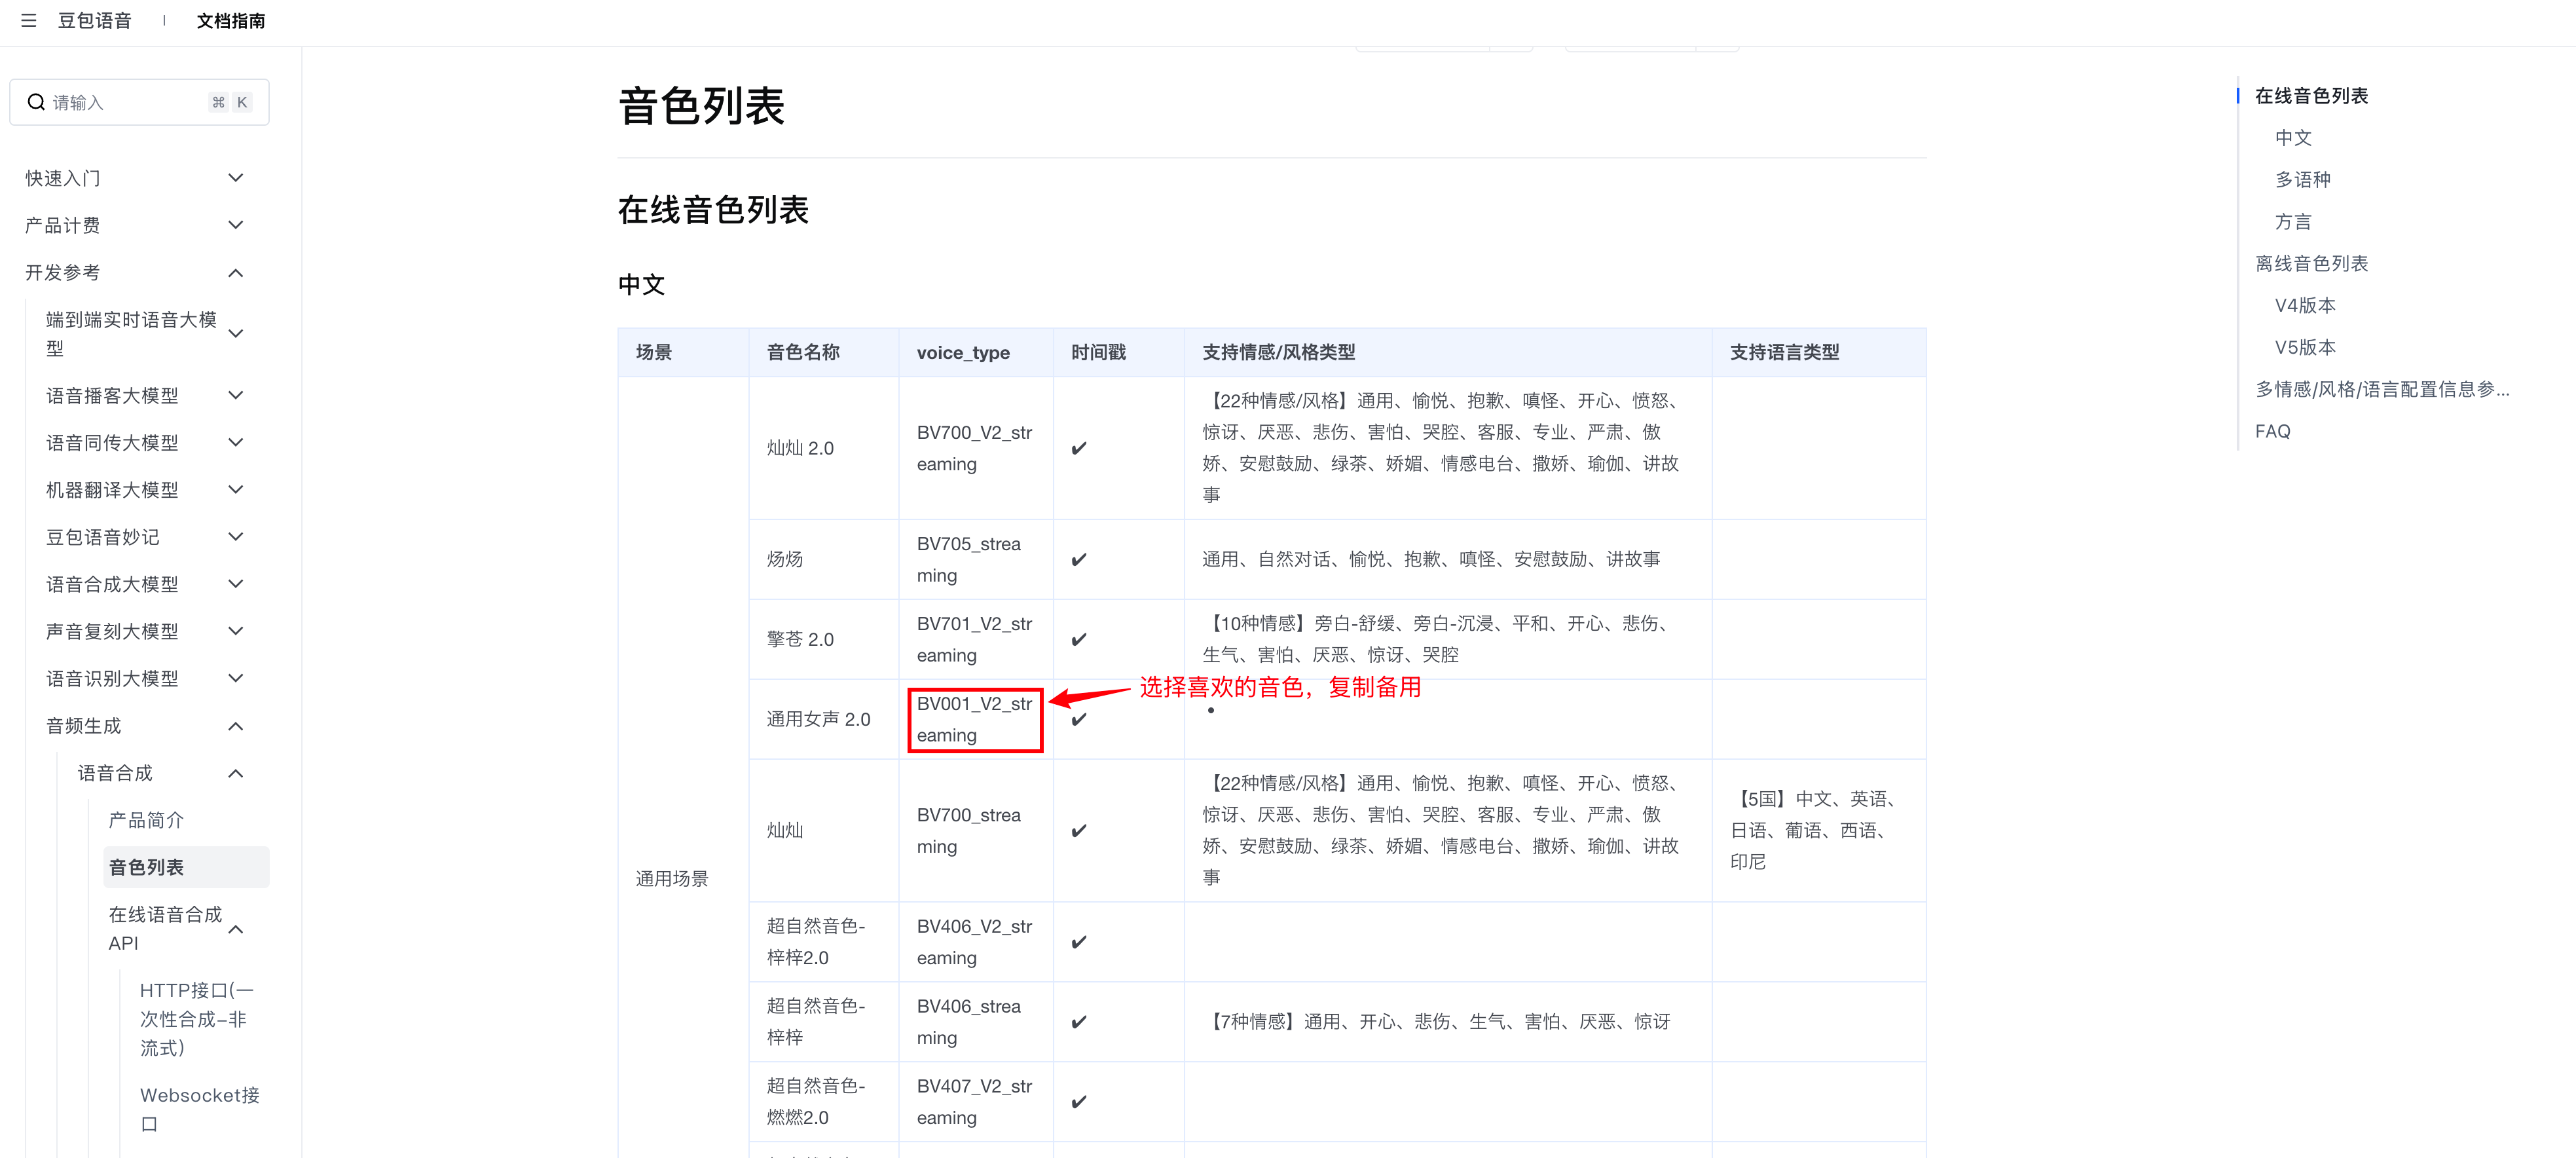Collapse 在线语音合成 API chevron arrow
Screen dimensions: 2576x1158
point(236,929)
